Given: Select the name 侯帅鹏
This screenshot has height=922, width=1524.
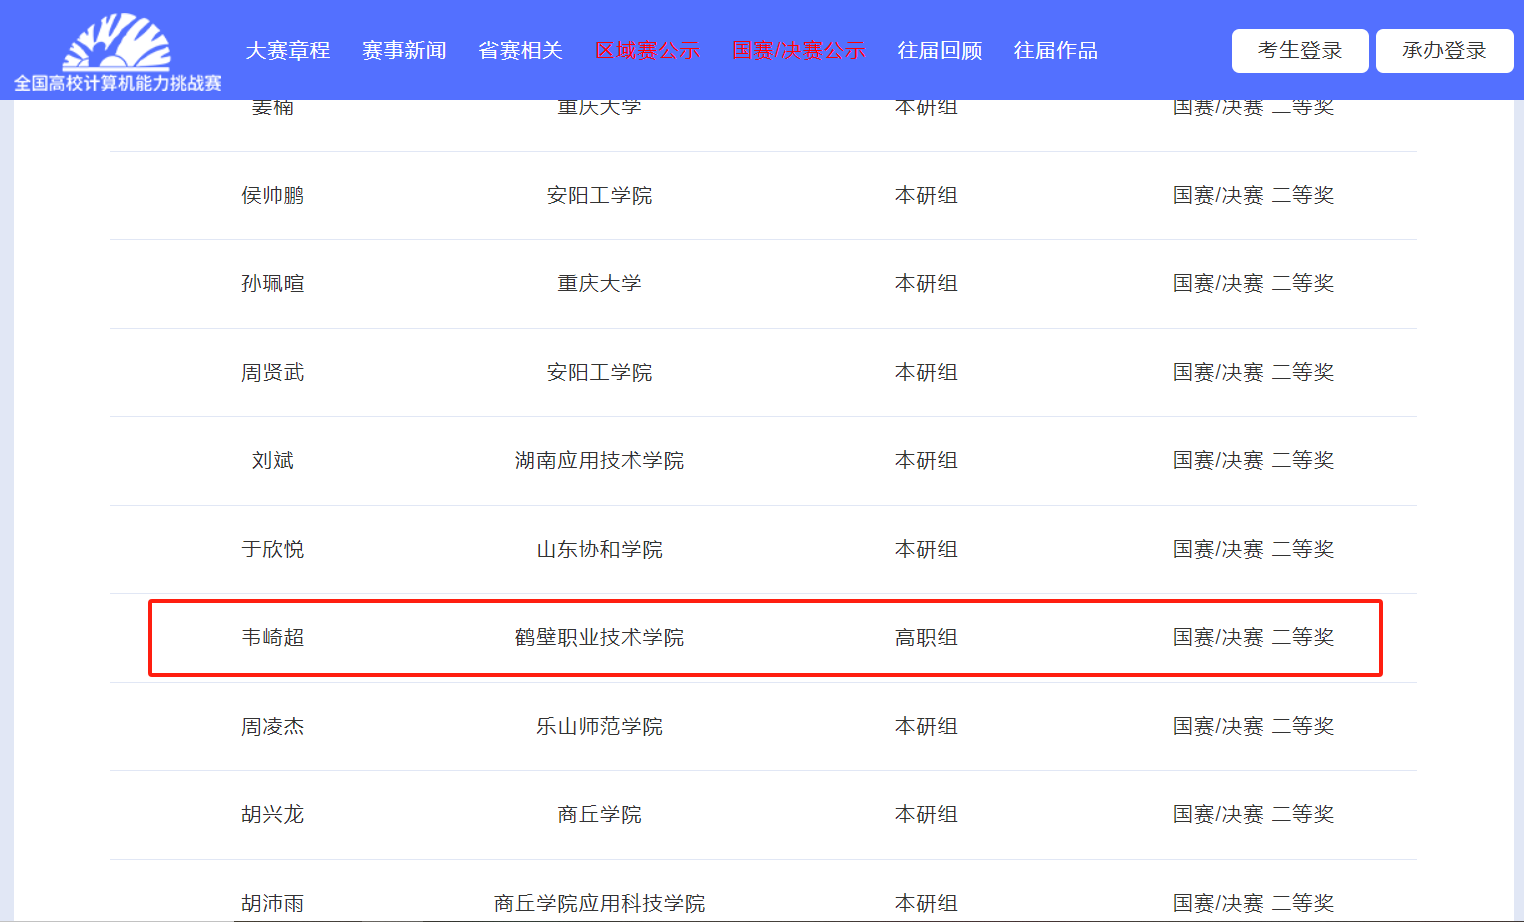Looking at the screenshot, I should [x=272, y=195].
